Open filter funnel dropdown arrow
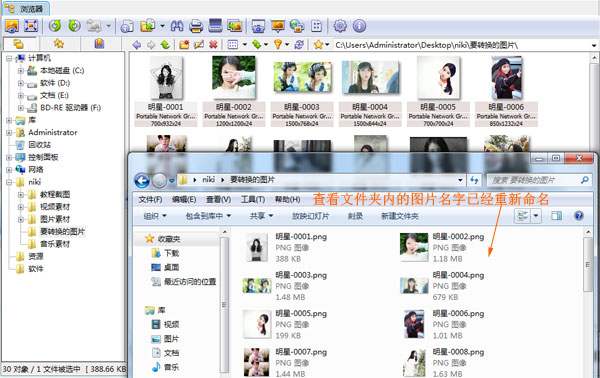Viewport: 600px width, 378px height. [287, 45]
